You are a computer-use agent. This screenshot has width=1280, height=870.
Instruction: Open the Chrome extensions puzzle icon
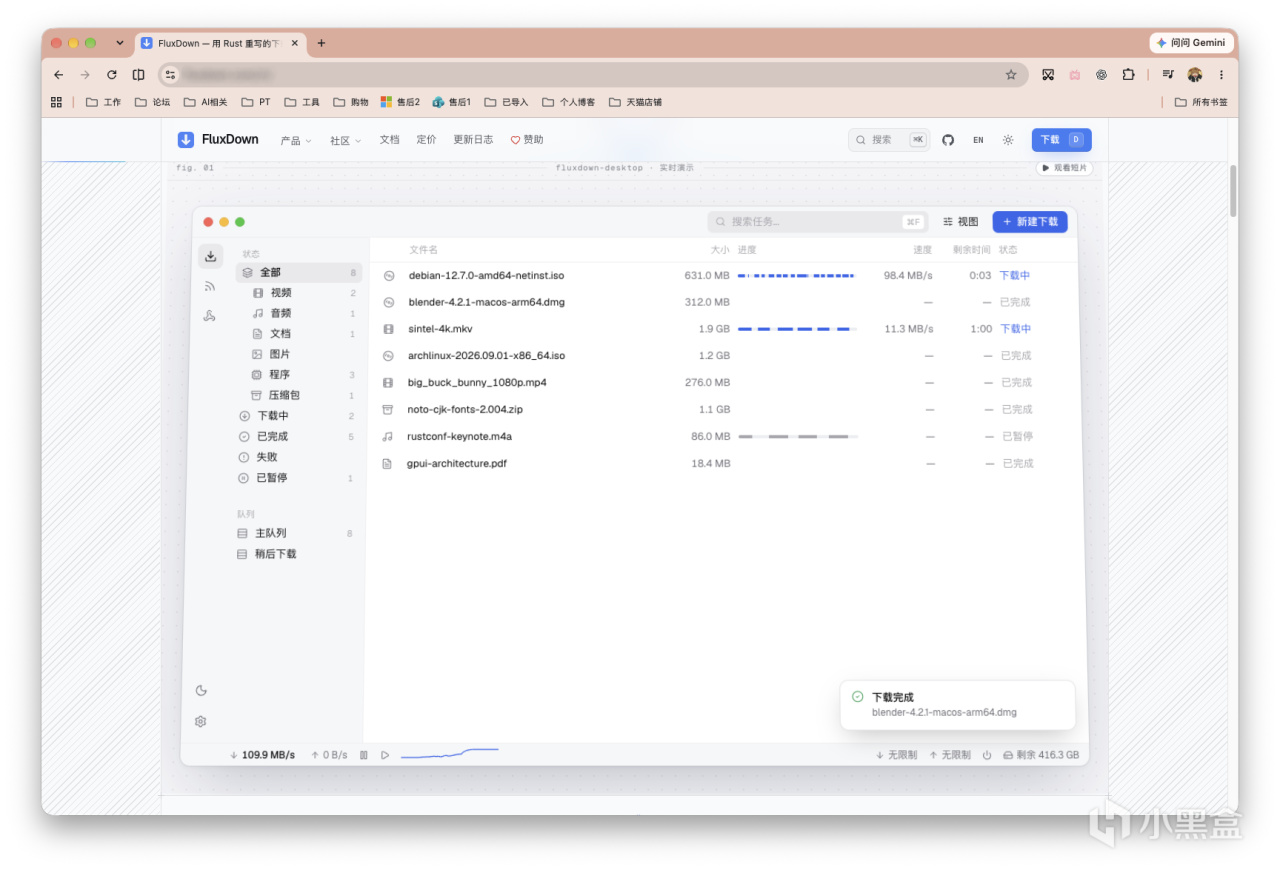[x=1128, y=74]
